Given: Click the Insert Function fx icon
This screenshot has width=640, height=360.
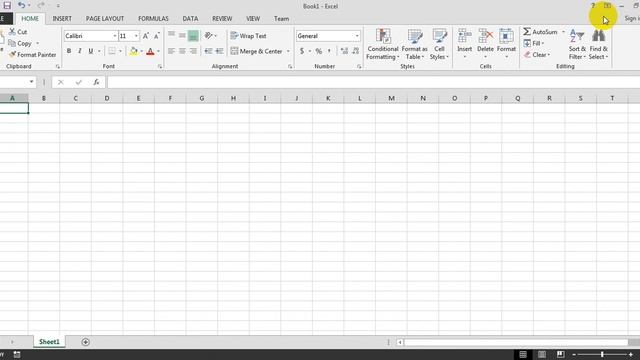Looking at the screenshot, I should [x=96, y=82].
